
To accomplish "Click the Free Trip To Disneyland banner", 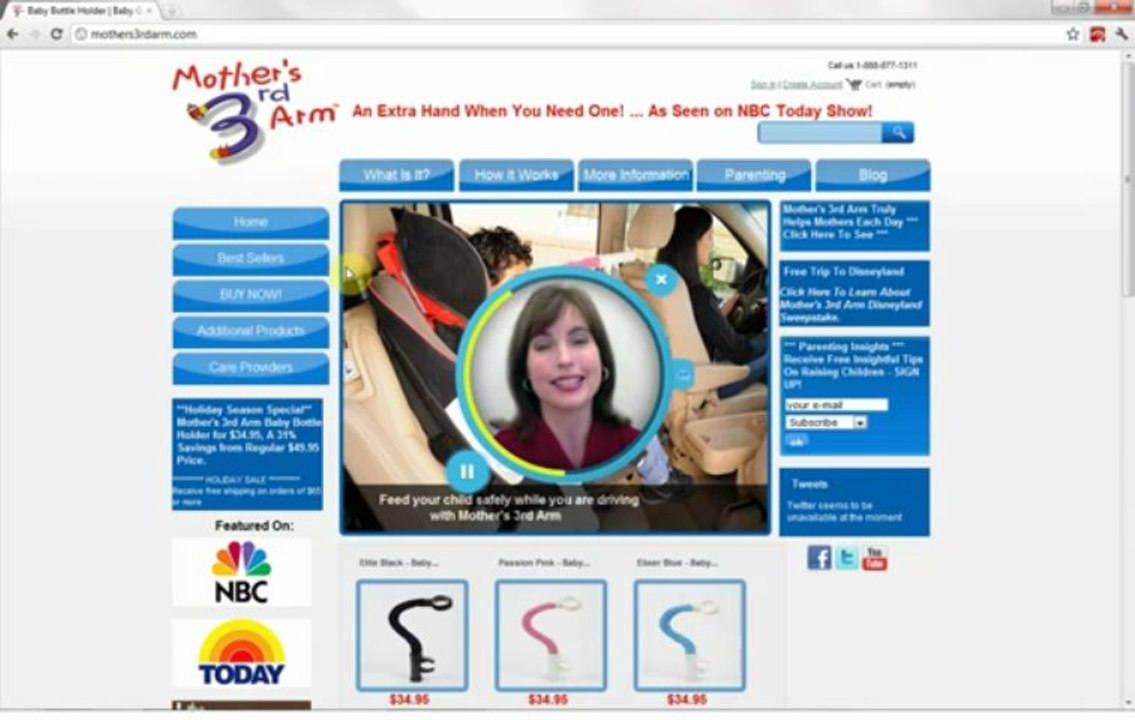I will coord(854,294).
